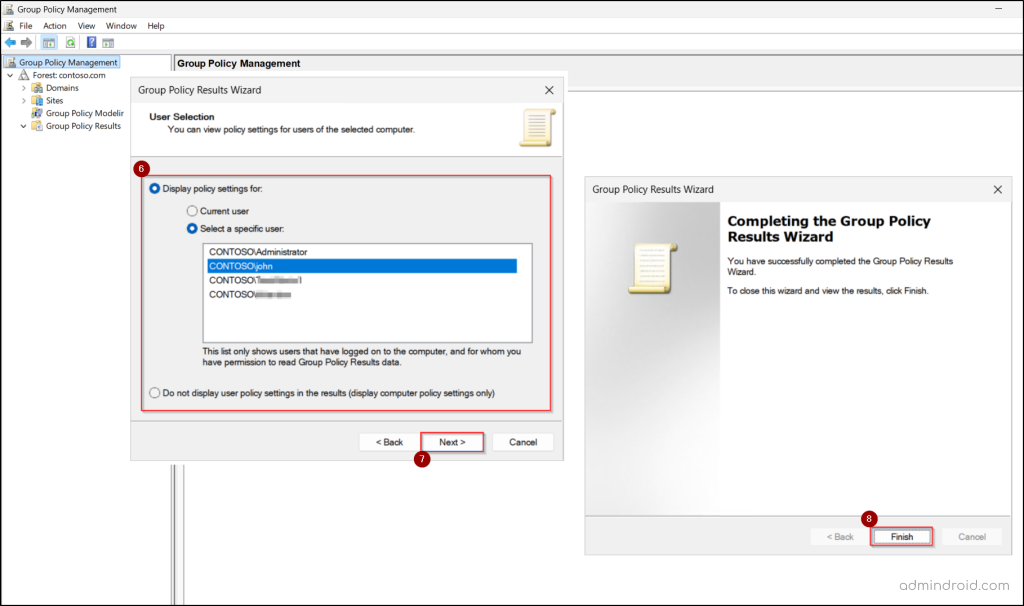Click the Group Policy Management title bar icon
The width and height of the screenshot is (1024, 606).
8,9
